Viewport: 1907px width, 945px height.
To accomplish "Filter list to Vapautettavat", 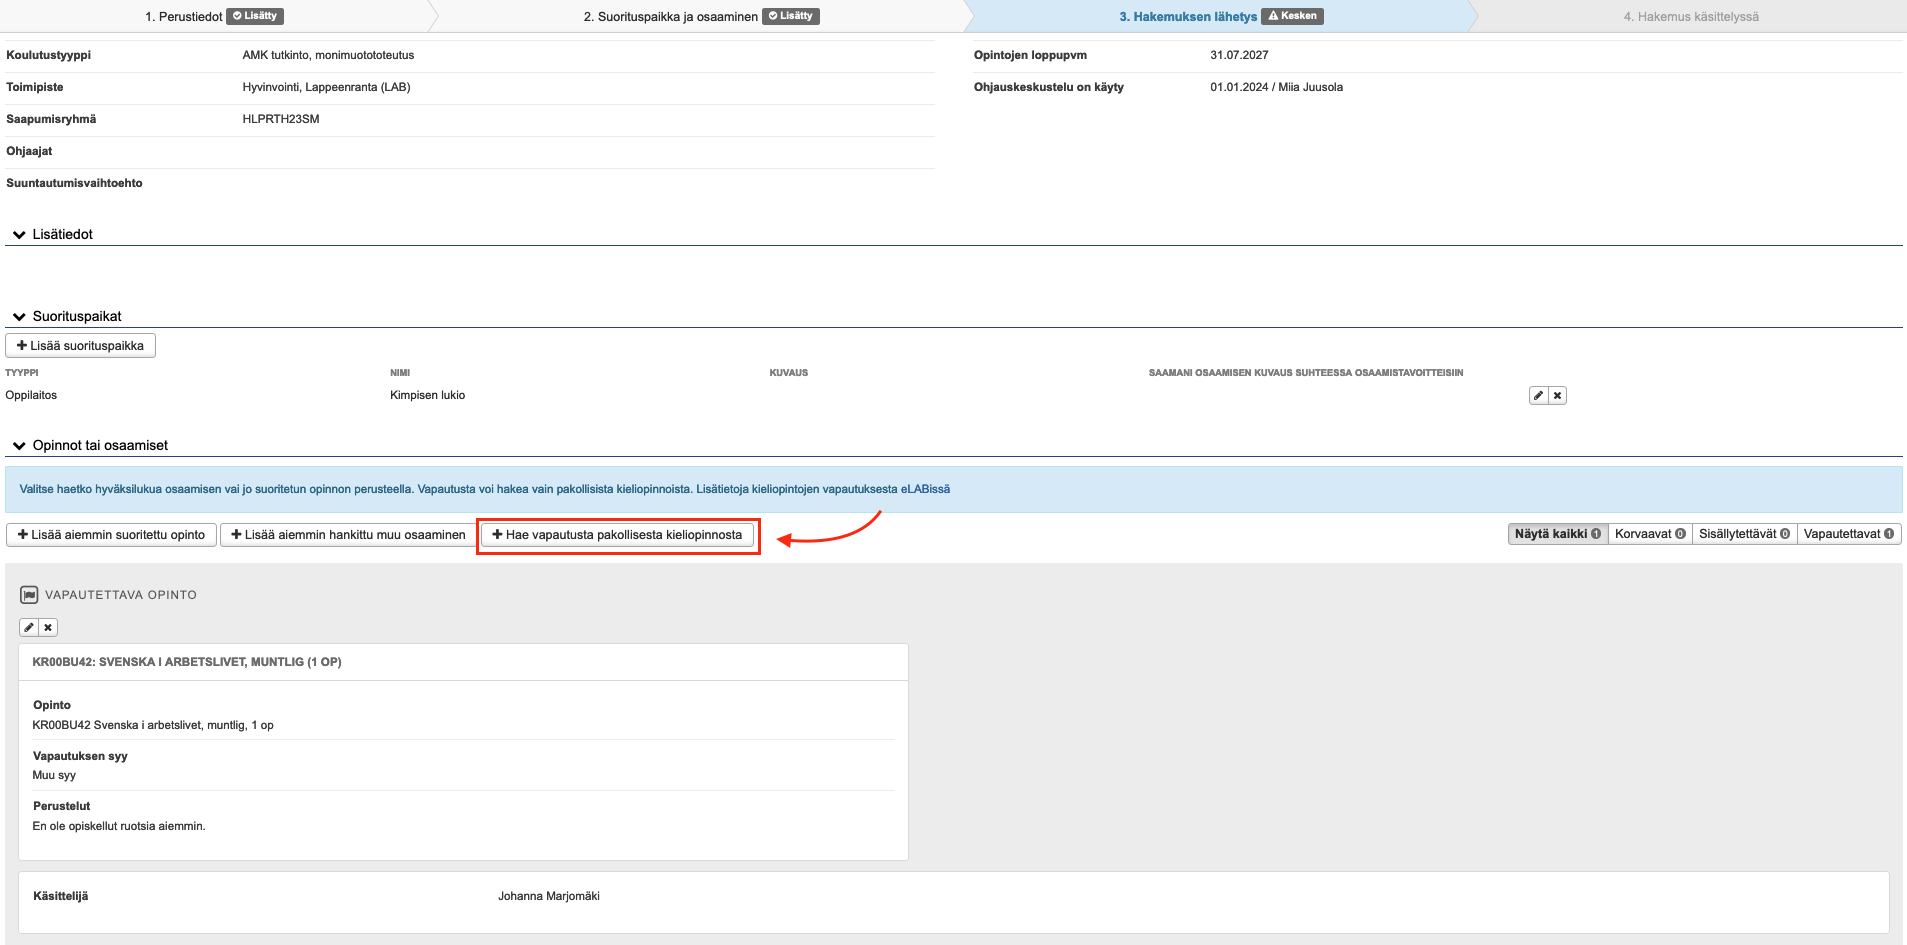I will (x=1848, y=534).
